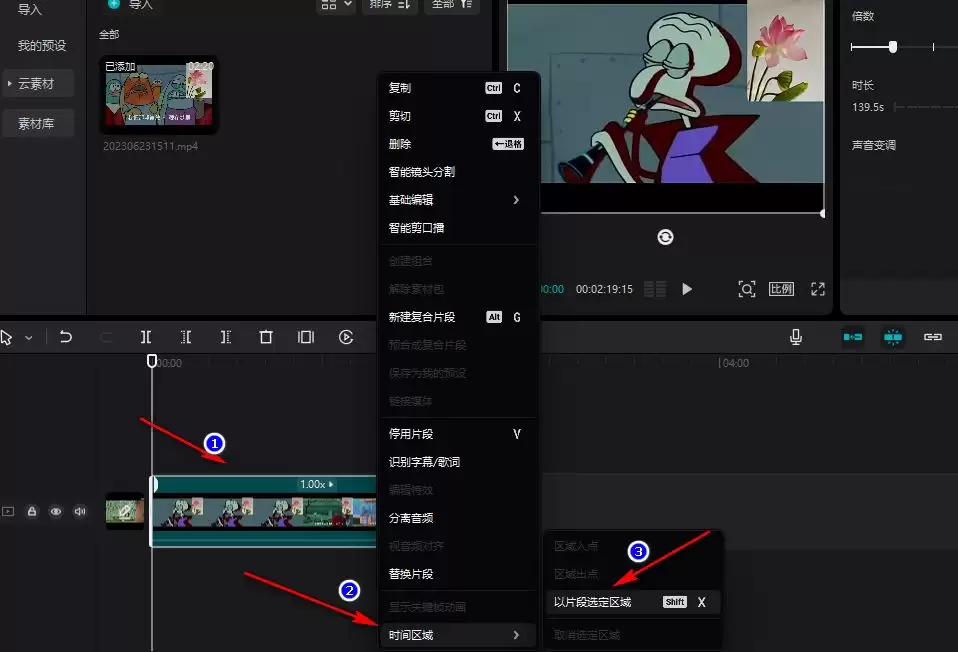The height and width of the screenshot is (652, 958).
Task: Expand the chevron next to the selection tool
Action: [x=29, y=337]
